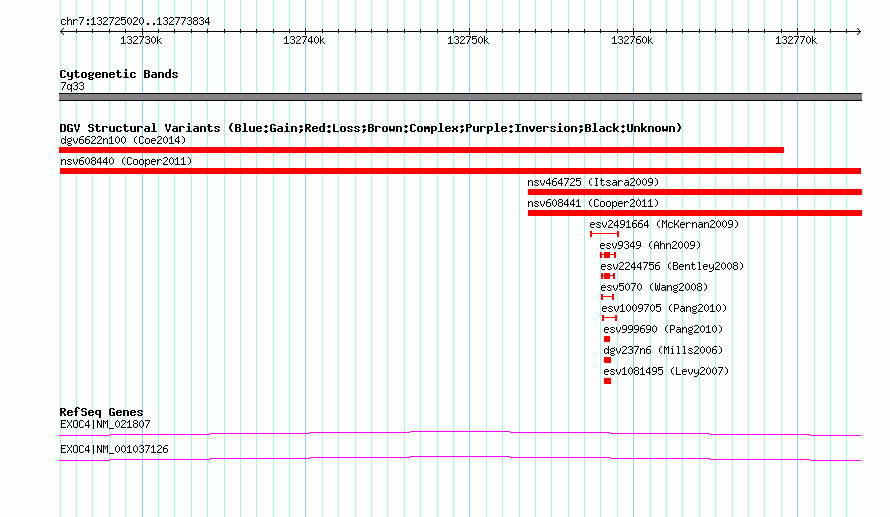Open the esv2491664 (McKernan2009) label
This screenshot has width=890, height=517.
664,224
